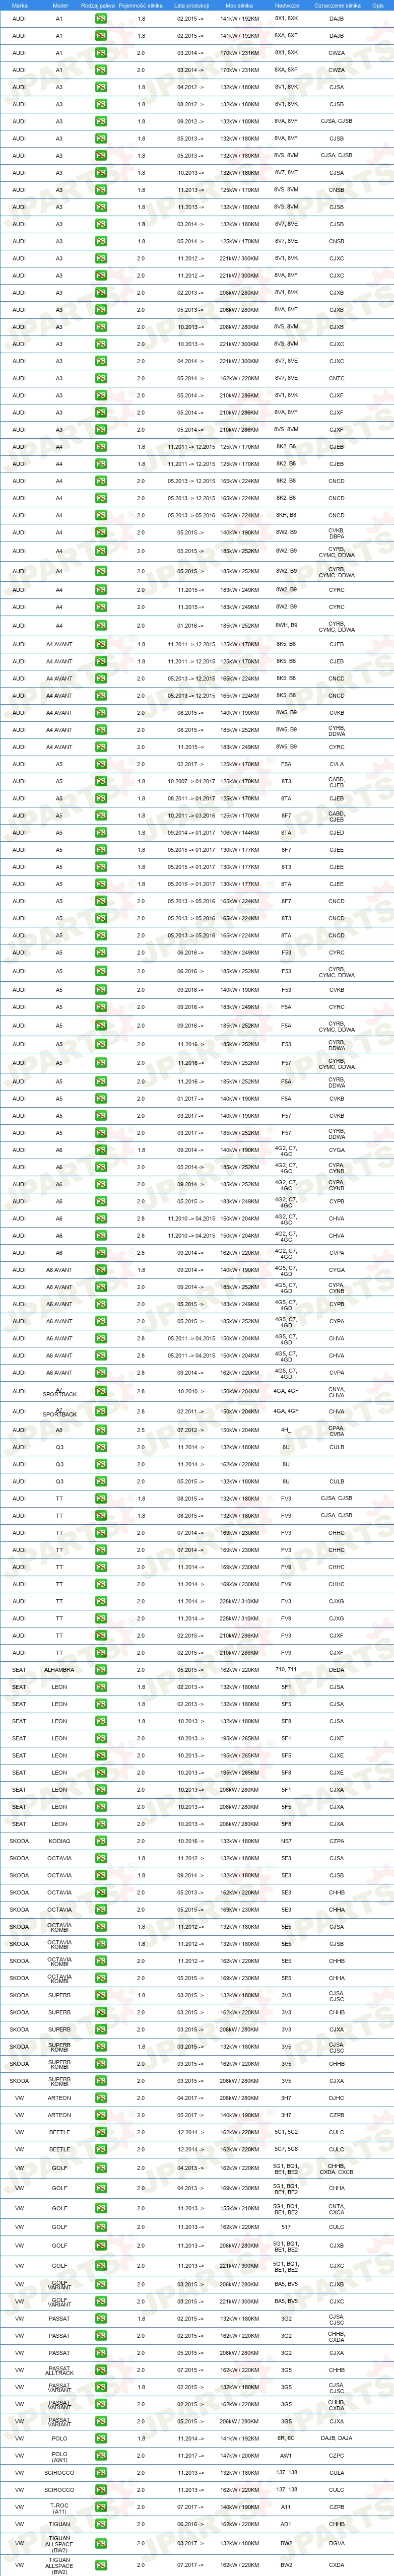
Task: Click fuel icon in Audi A4 CVKB, DBPA row
Action: click(x=101, y=533)
